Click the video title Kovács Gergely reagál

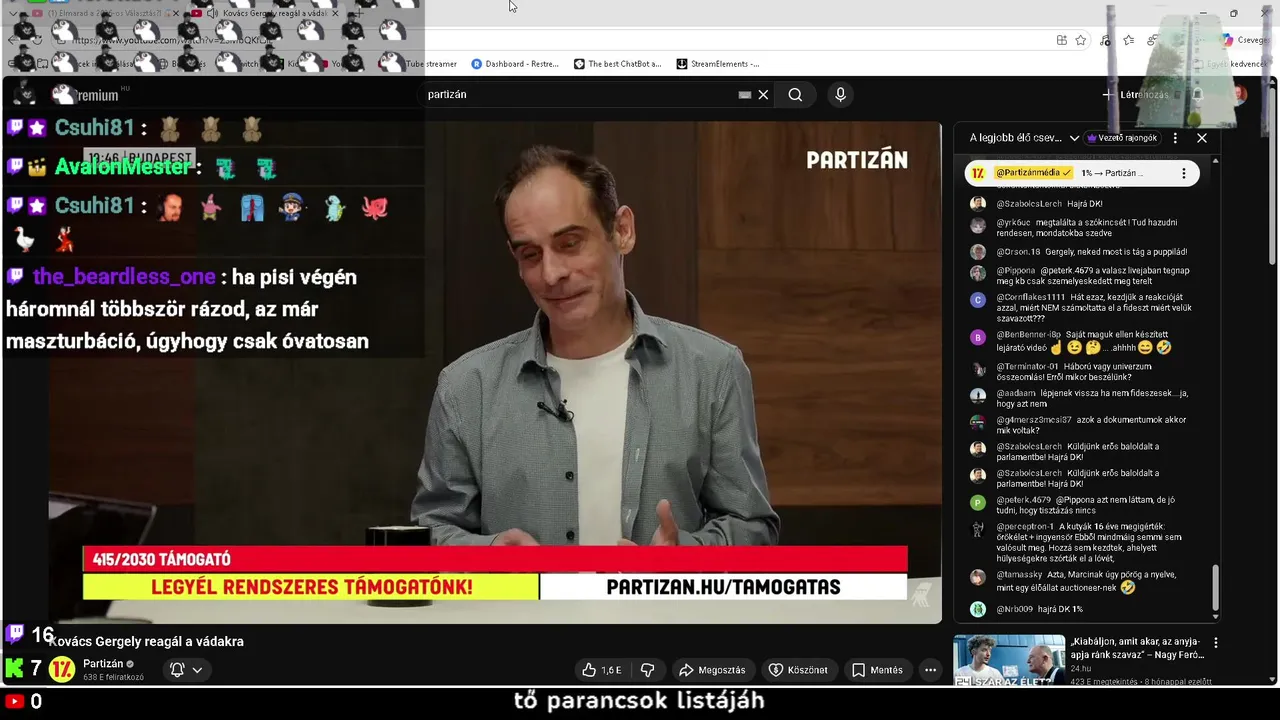[x=146, y=642]
